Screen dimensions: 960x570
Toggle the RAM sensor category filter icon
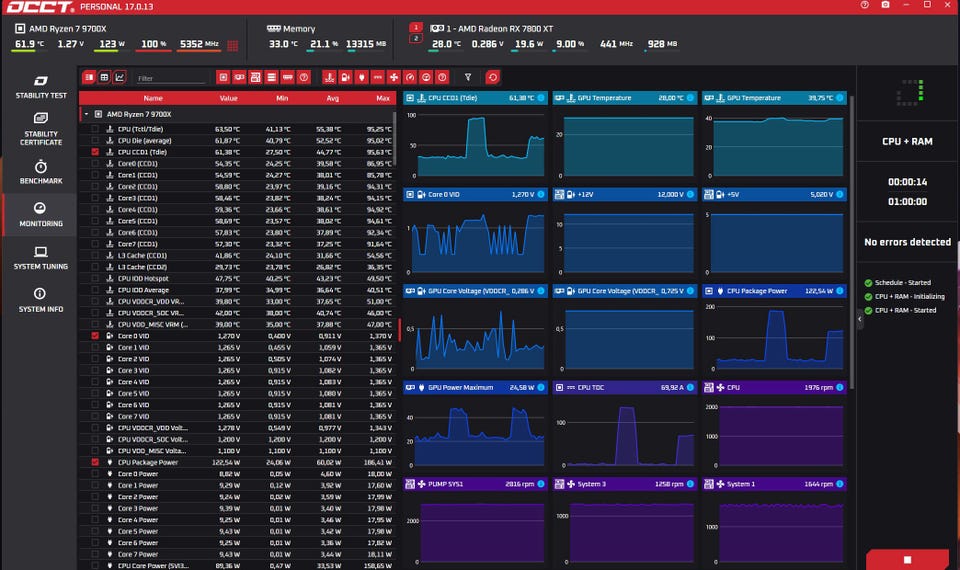[288, 77]
